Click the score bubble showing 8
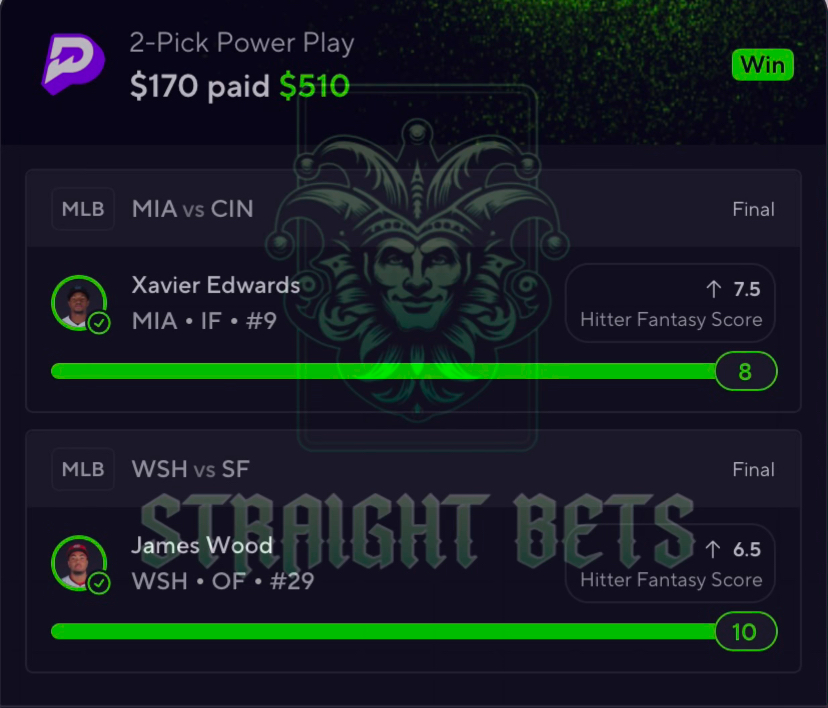 tap(746, 371)
